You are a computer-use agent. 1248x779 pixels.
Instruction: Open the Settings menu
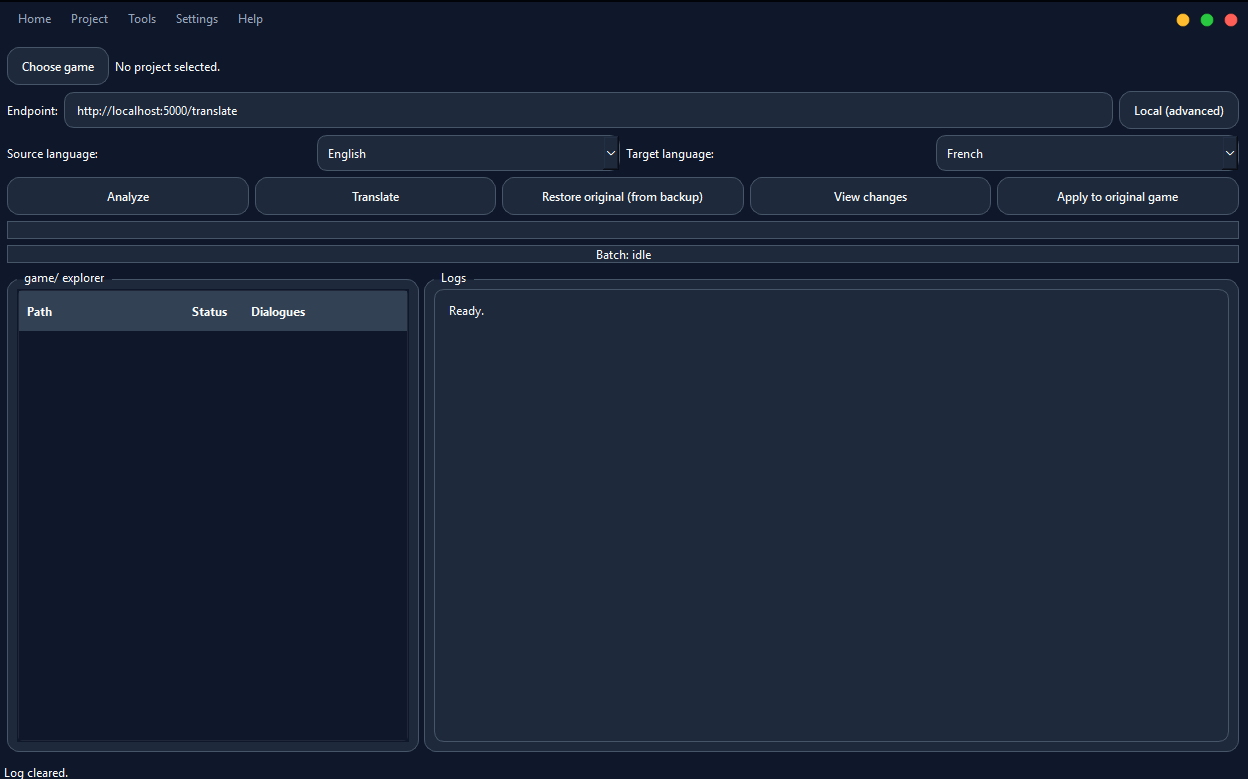tap(197, 19)
